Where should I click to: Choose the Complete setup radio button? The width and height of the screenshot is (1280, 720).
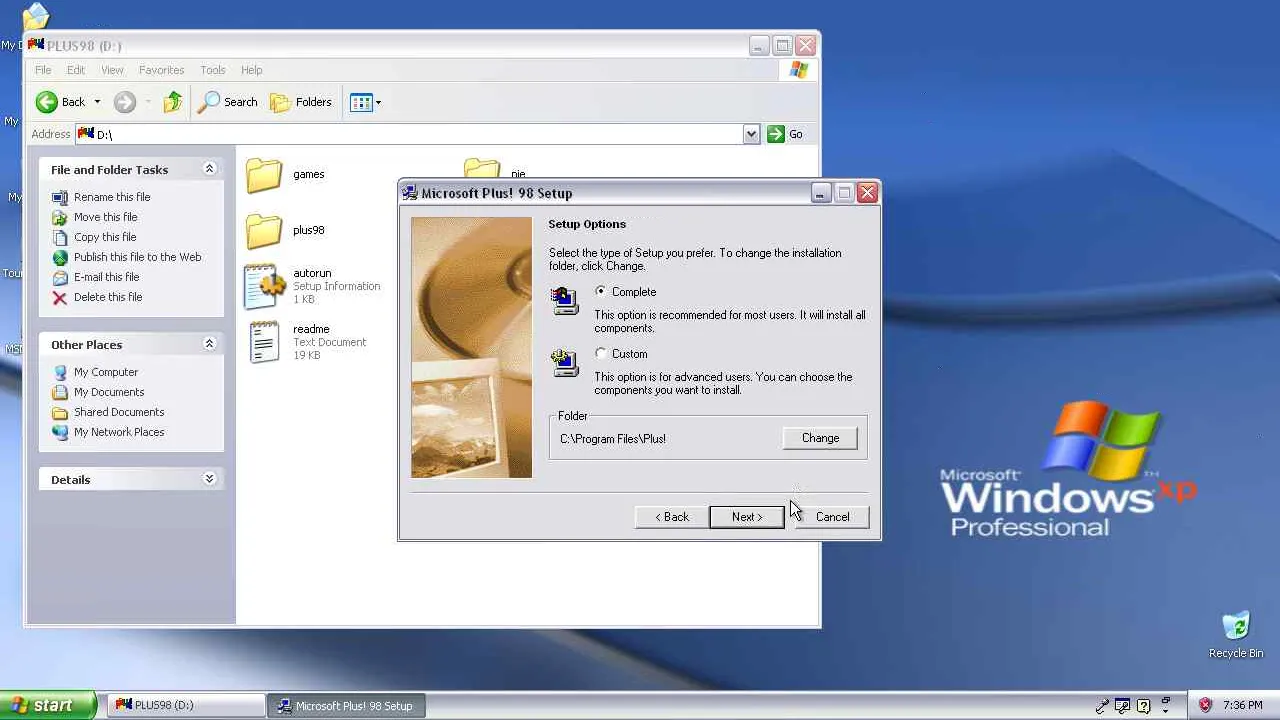point(600,291)
